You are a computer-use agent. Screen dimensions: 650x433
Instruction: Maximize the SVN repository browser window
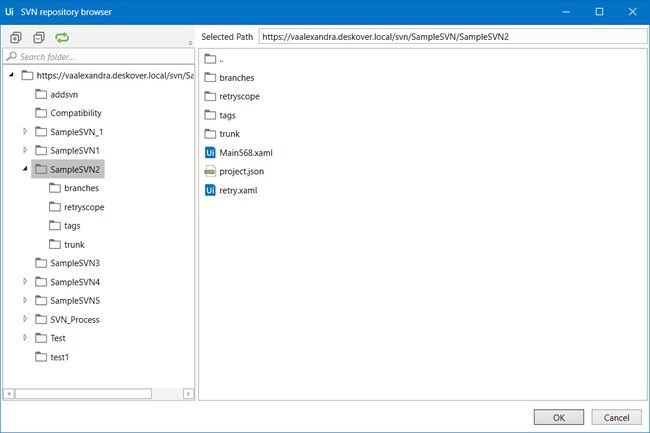(x=599, y=12)
